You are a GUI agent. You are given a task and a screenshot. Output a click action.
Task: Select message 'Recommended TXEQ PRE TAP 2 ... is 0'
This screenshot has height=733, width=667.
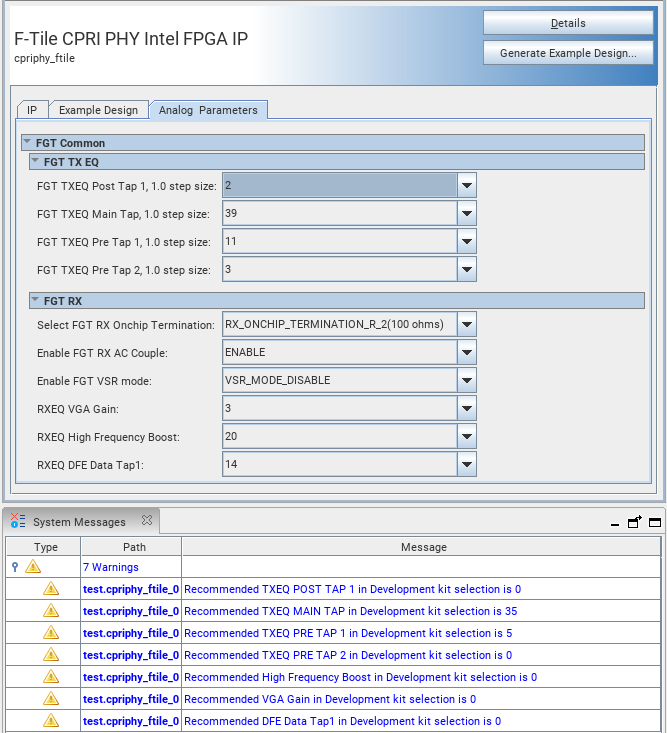point(348,655)
